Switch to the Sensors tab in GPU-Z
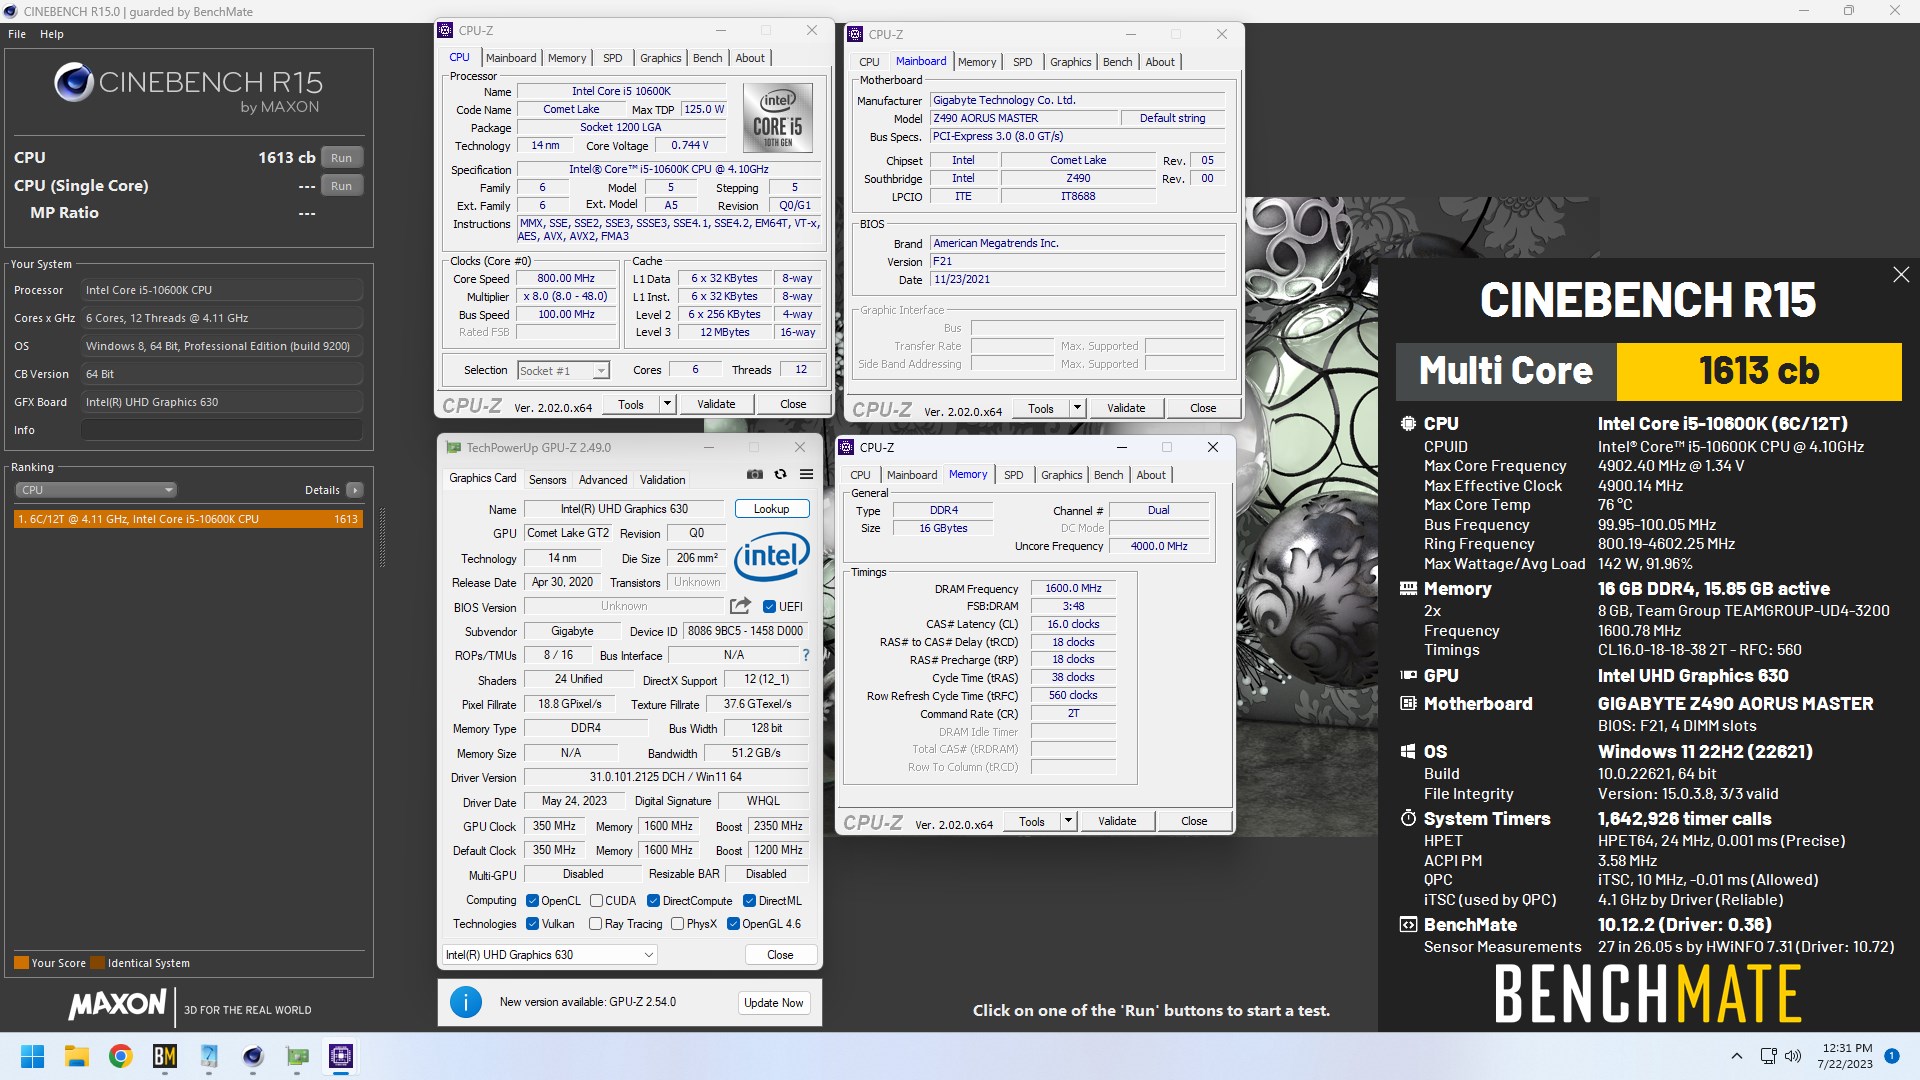Screen dimensions: 1920x1080 547,480
